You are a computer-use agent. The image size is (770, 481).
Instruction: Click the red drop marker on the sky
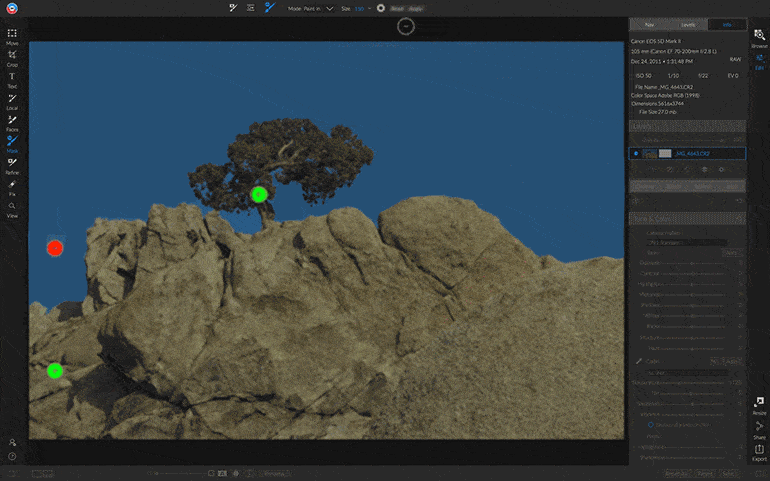click(x=55, y=248)
